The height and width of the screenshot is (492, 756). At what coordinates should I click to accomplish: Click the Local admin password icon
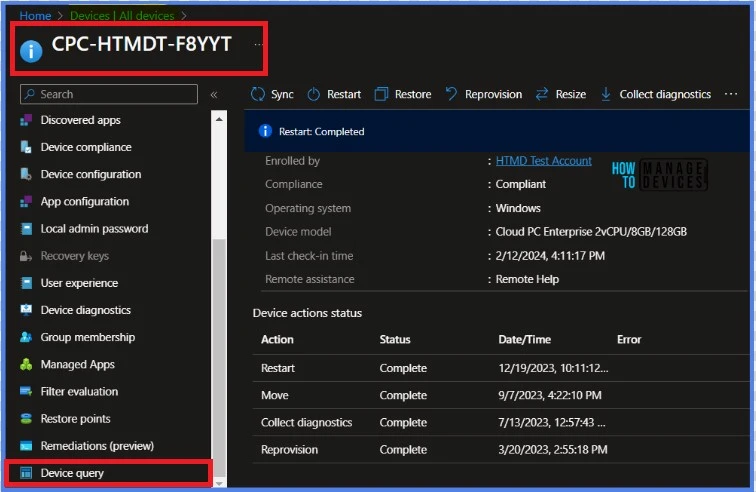click(26, 229)
